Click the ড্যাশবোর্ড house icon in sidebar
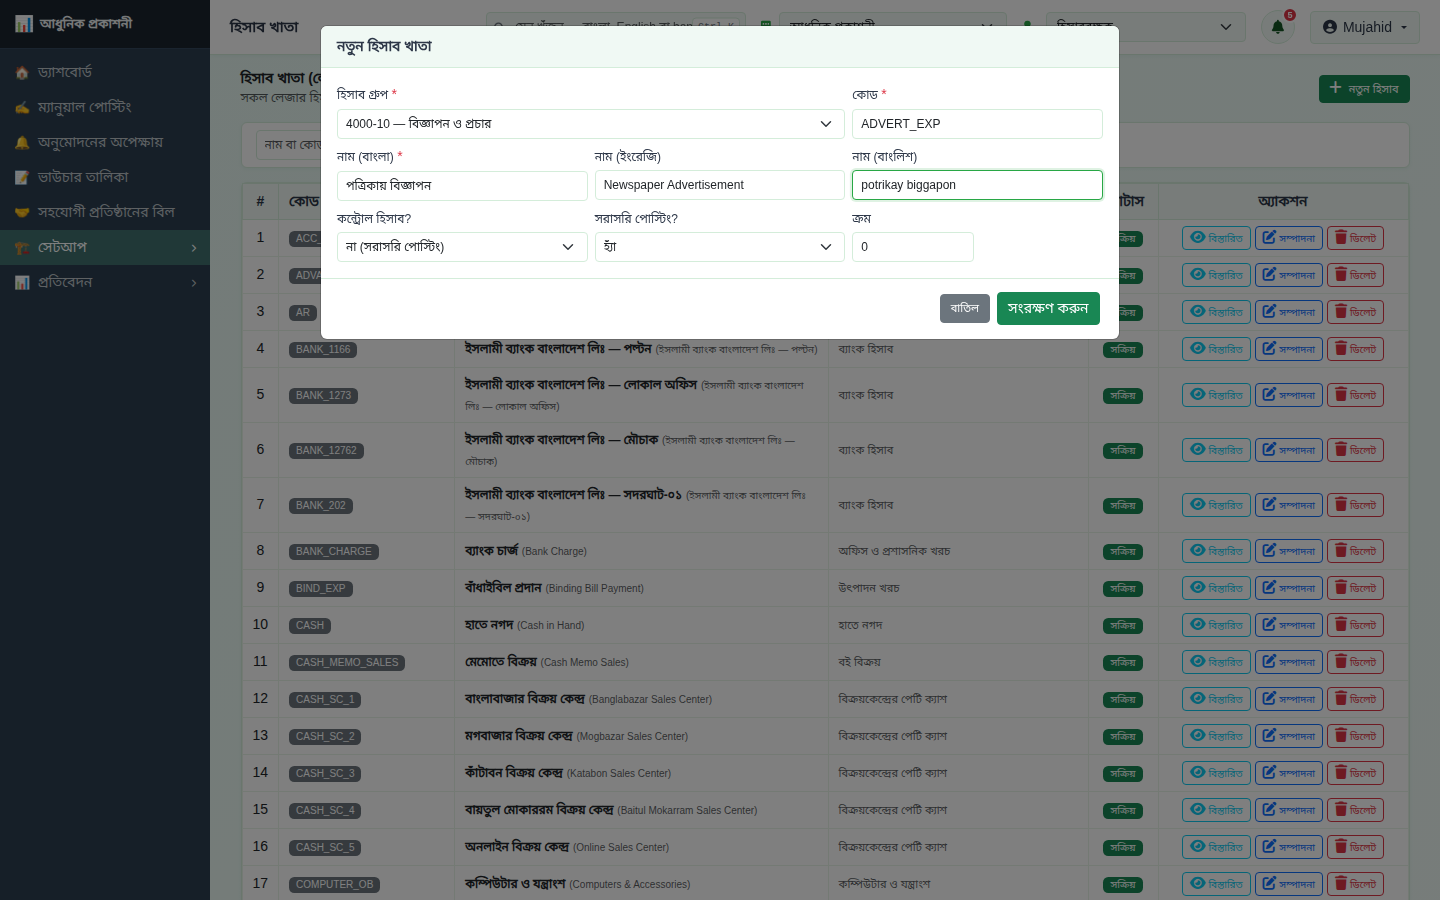Screen dimensions: 1440x900 22,73
